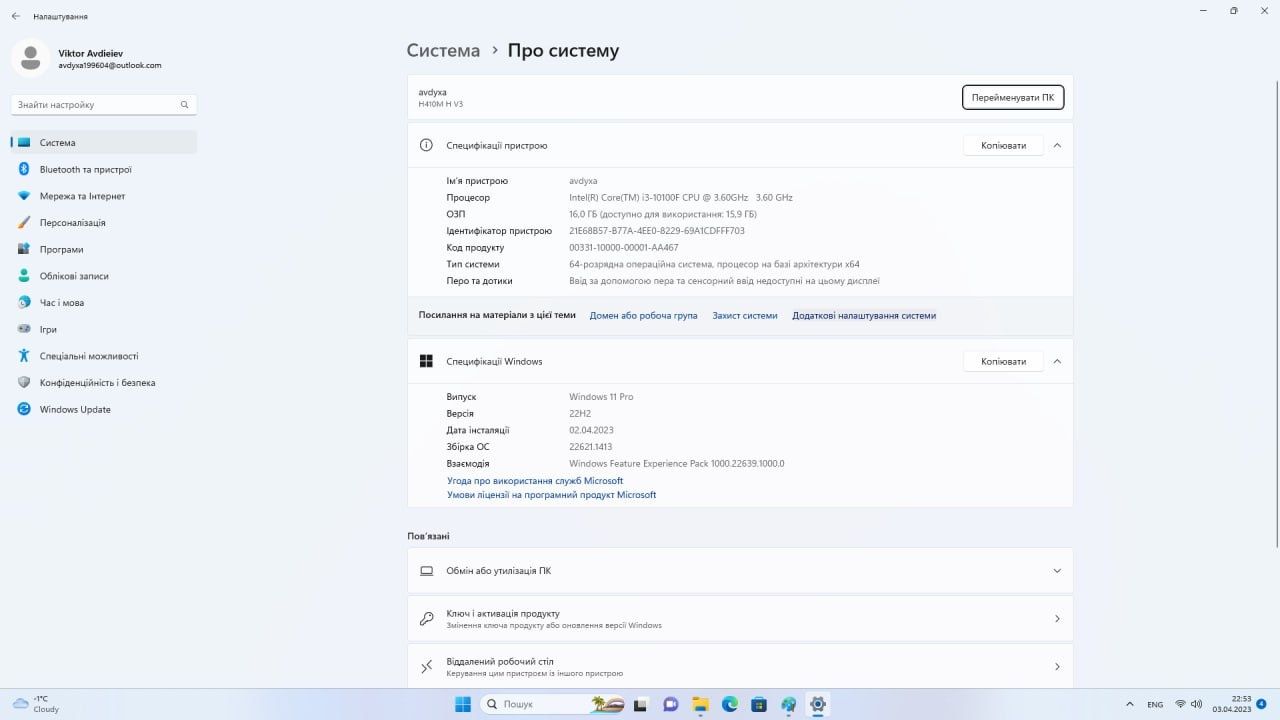This screenshot has width=1280, height=720.
Task: Click the Час і мова globe icon
Action: point(24,302)
